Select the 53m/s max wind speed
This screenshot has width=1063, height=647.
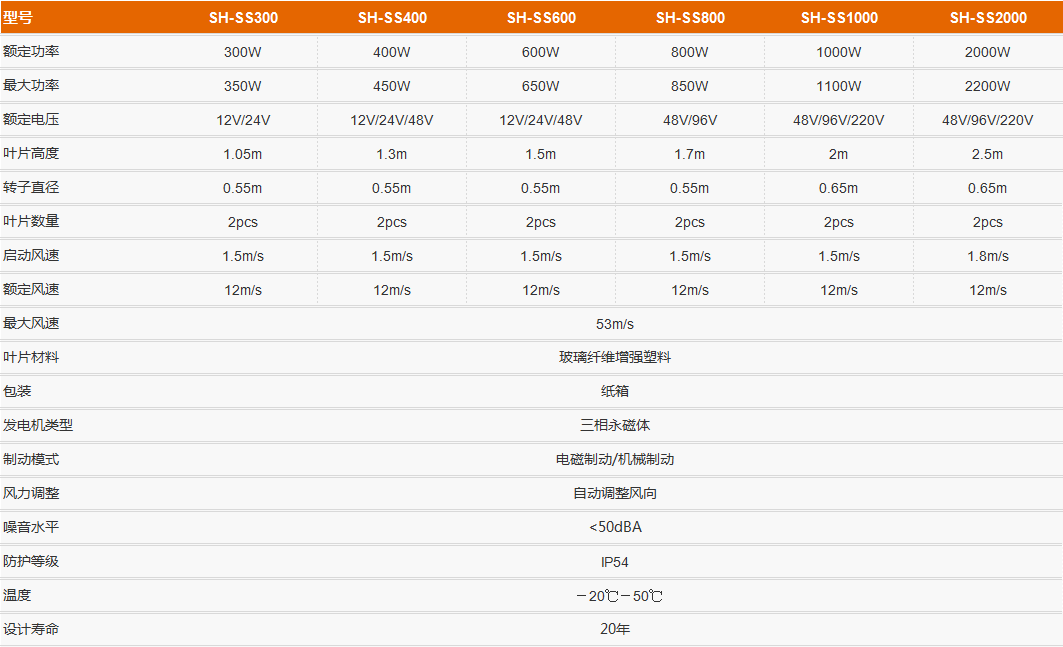click(615, 324)
